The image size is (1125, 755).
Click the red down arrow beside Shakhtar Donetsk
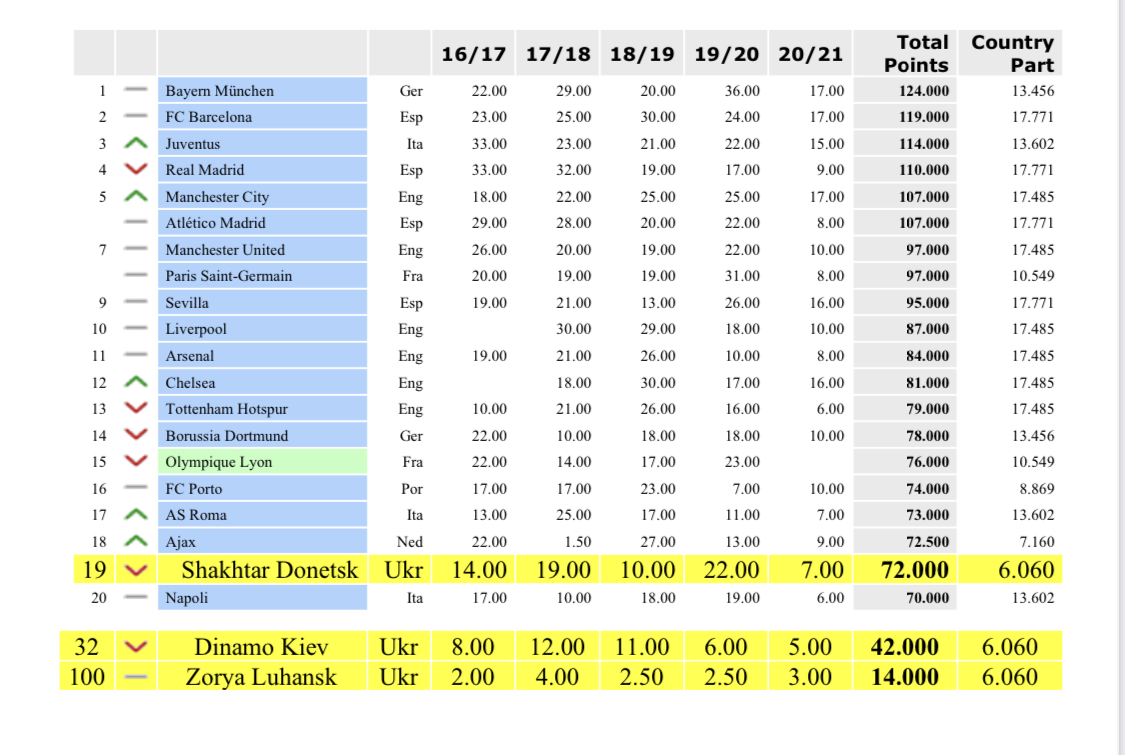tap(136, 571)
